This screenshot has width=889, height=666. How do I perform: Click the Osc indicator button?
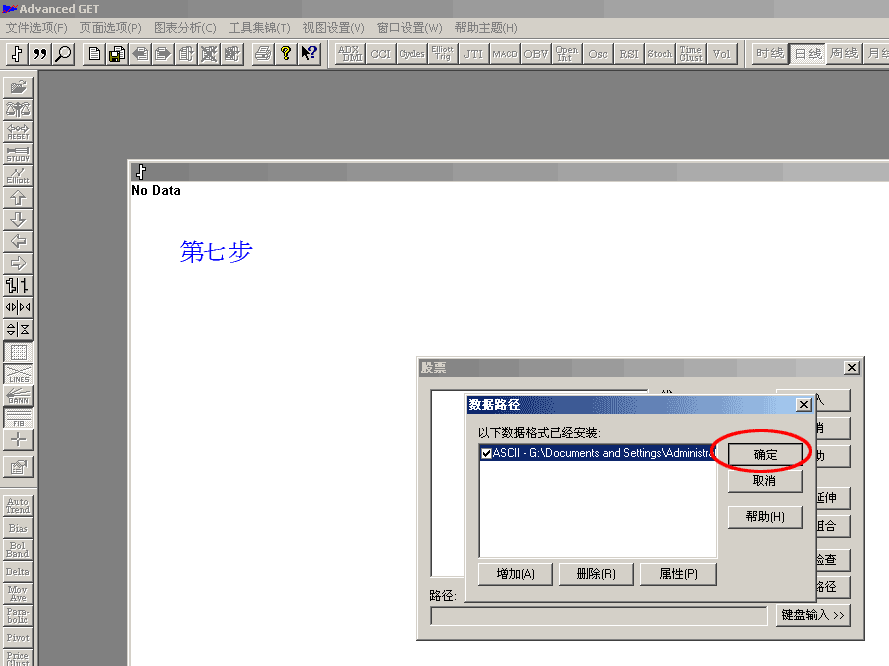coord(598,54)
